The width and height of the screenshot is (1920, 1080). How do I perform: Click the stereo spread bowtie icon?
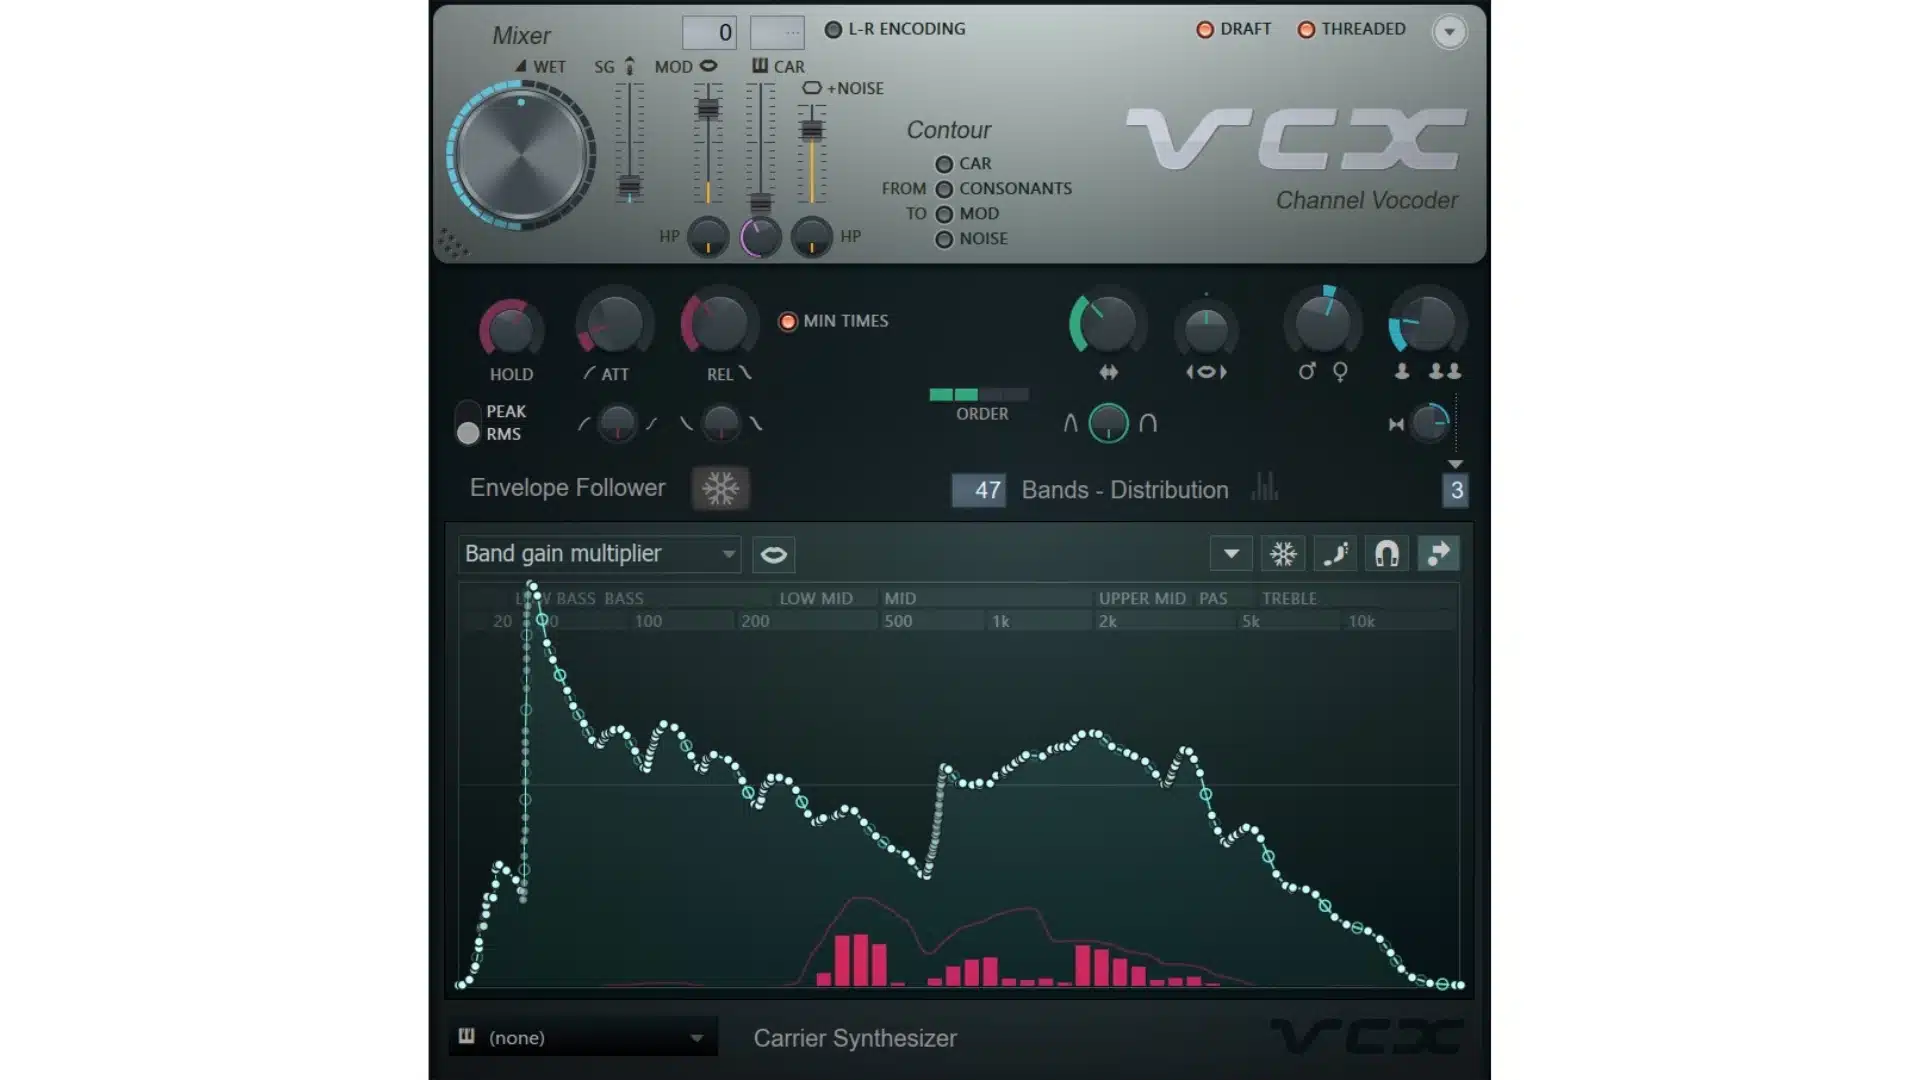tap(1396, 424)
